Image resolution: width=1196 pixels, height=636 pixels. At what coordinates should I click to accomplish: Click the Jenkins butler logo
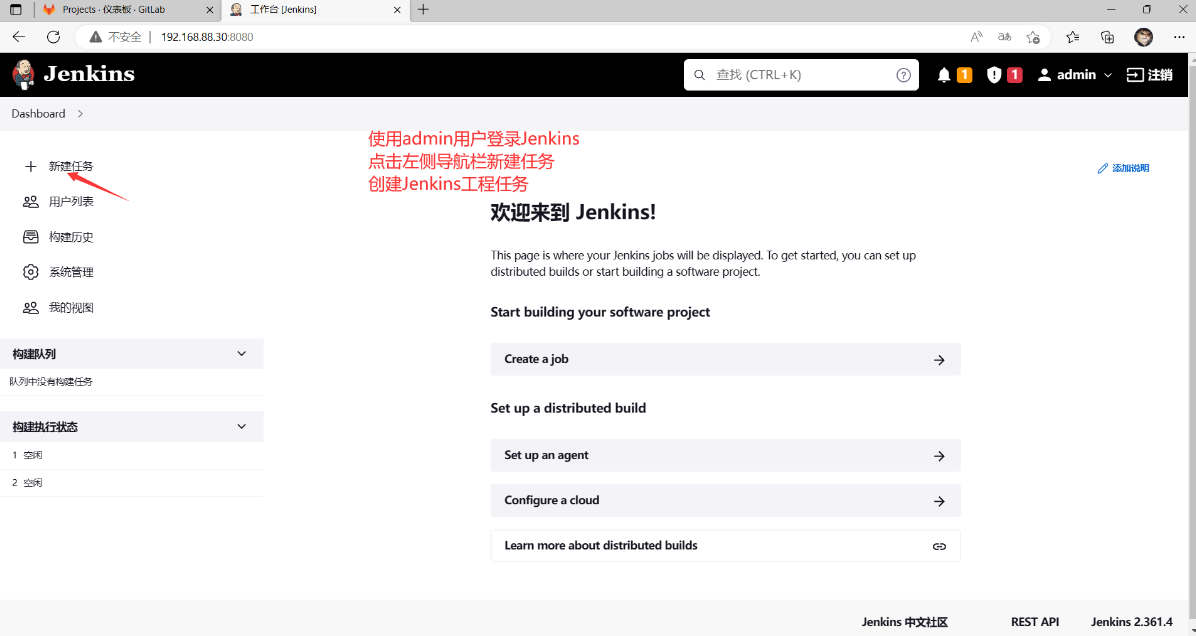24,74
